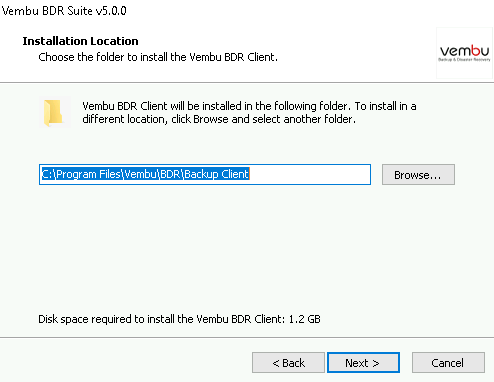Image resolution: width=494 pixels, height=382 pixels.
Task: Click blank area inside path field after text
Action: (x=310, y=174)
